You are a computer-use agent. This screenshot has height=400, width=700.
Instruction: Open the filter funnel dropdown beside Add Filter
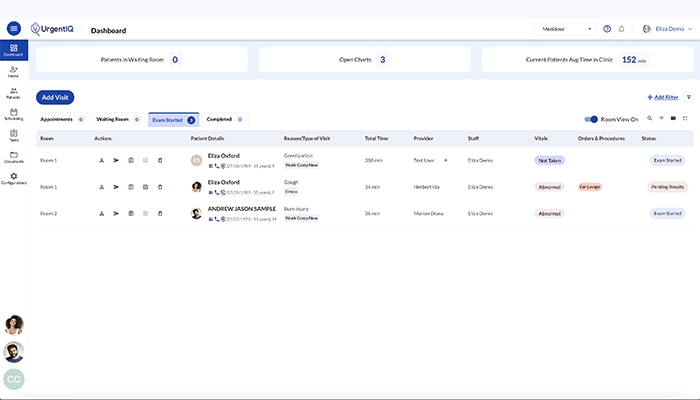[689, 97]
